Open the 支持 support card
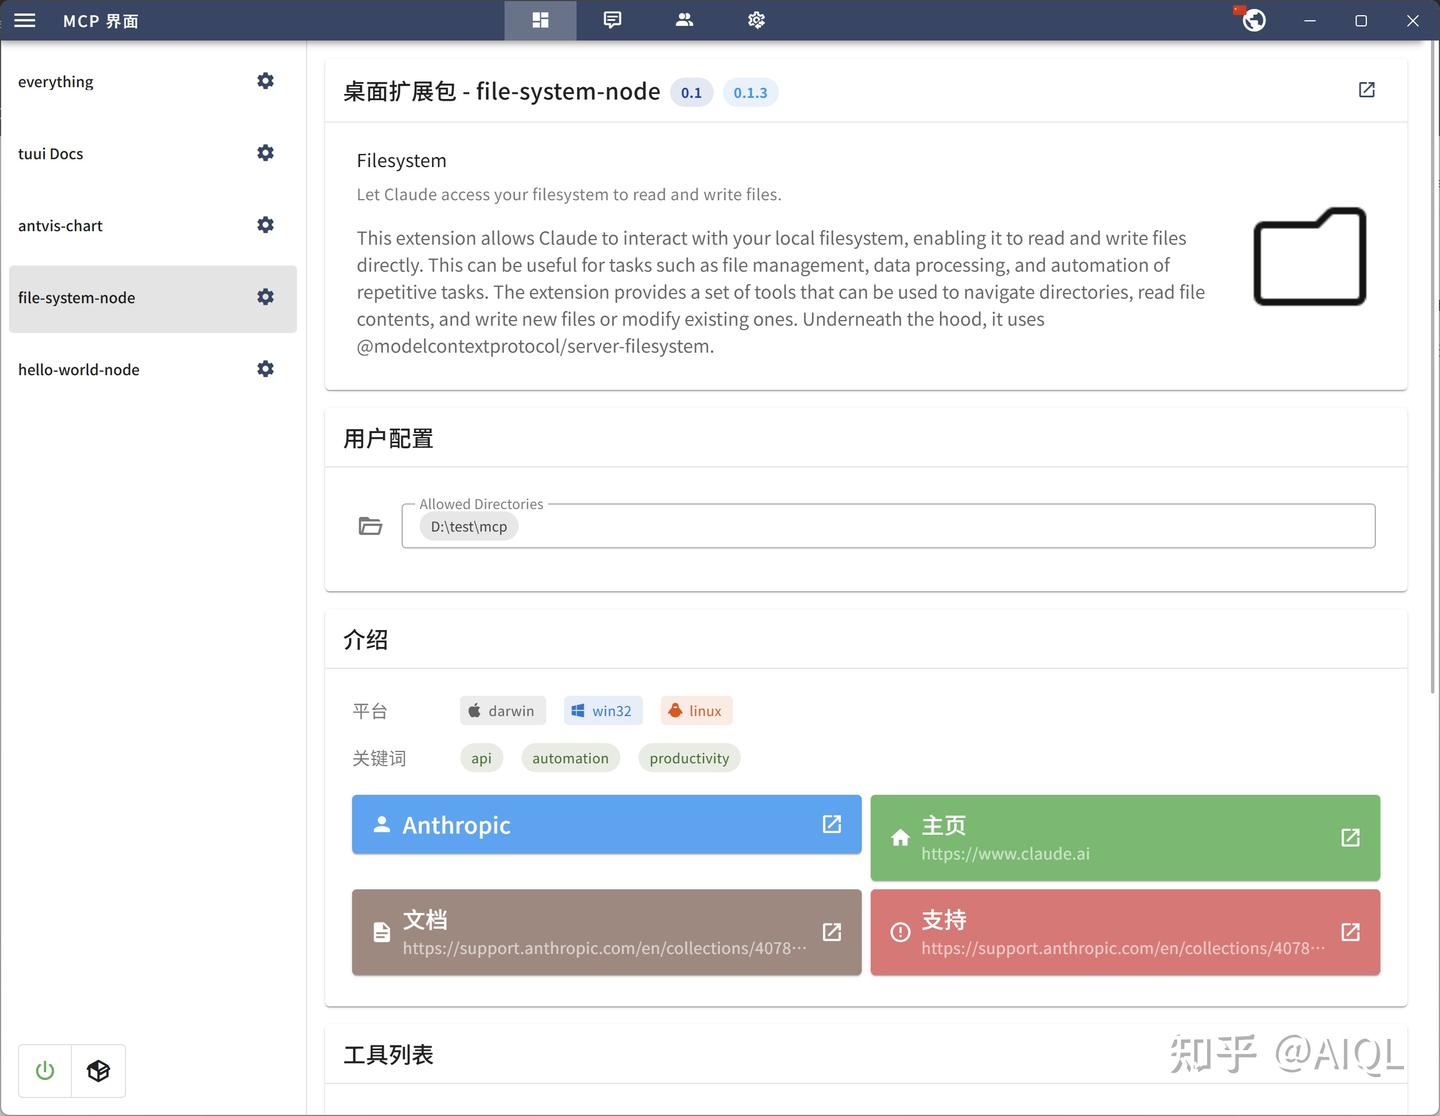 1125,932
